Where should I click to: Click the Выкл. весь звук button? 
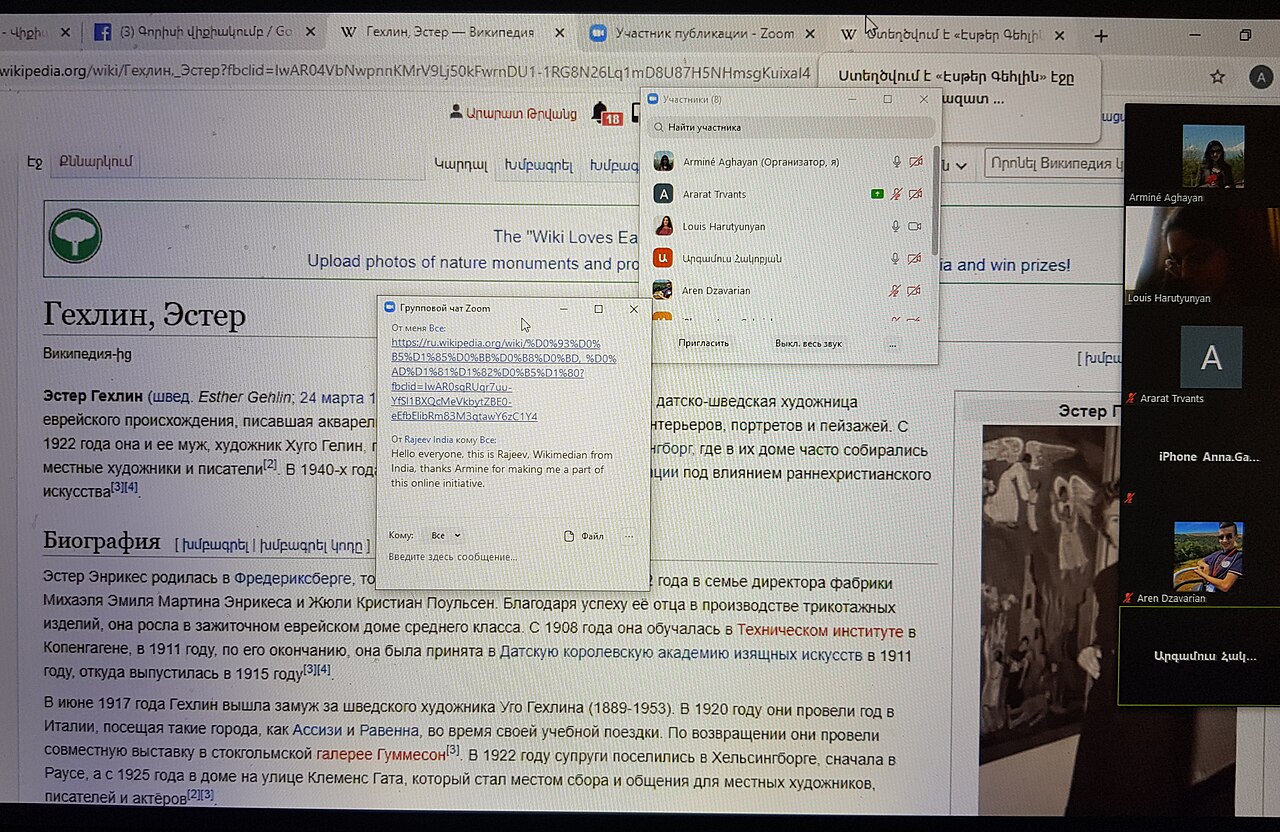[x=808, y=343]
